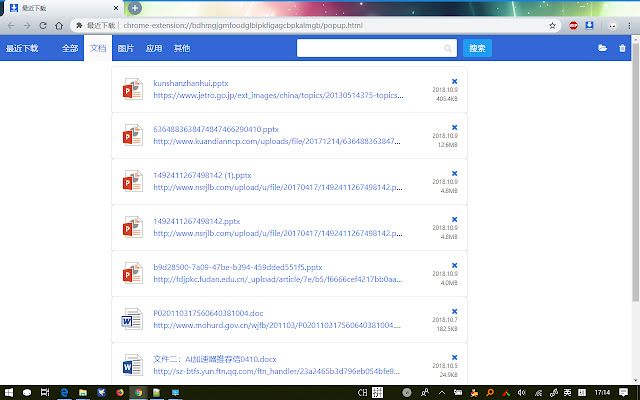This screenshot has width=640, height=400.
Task: Switch to the 应用 category tab
Action: [x=154, y=47]
